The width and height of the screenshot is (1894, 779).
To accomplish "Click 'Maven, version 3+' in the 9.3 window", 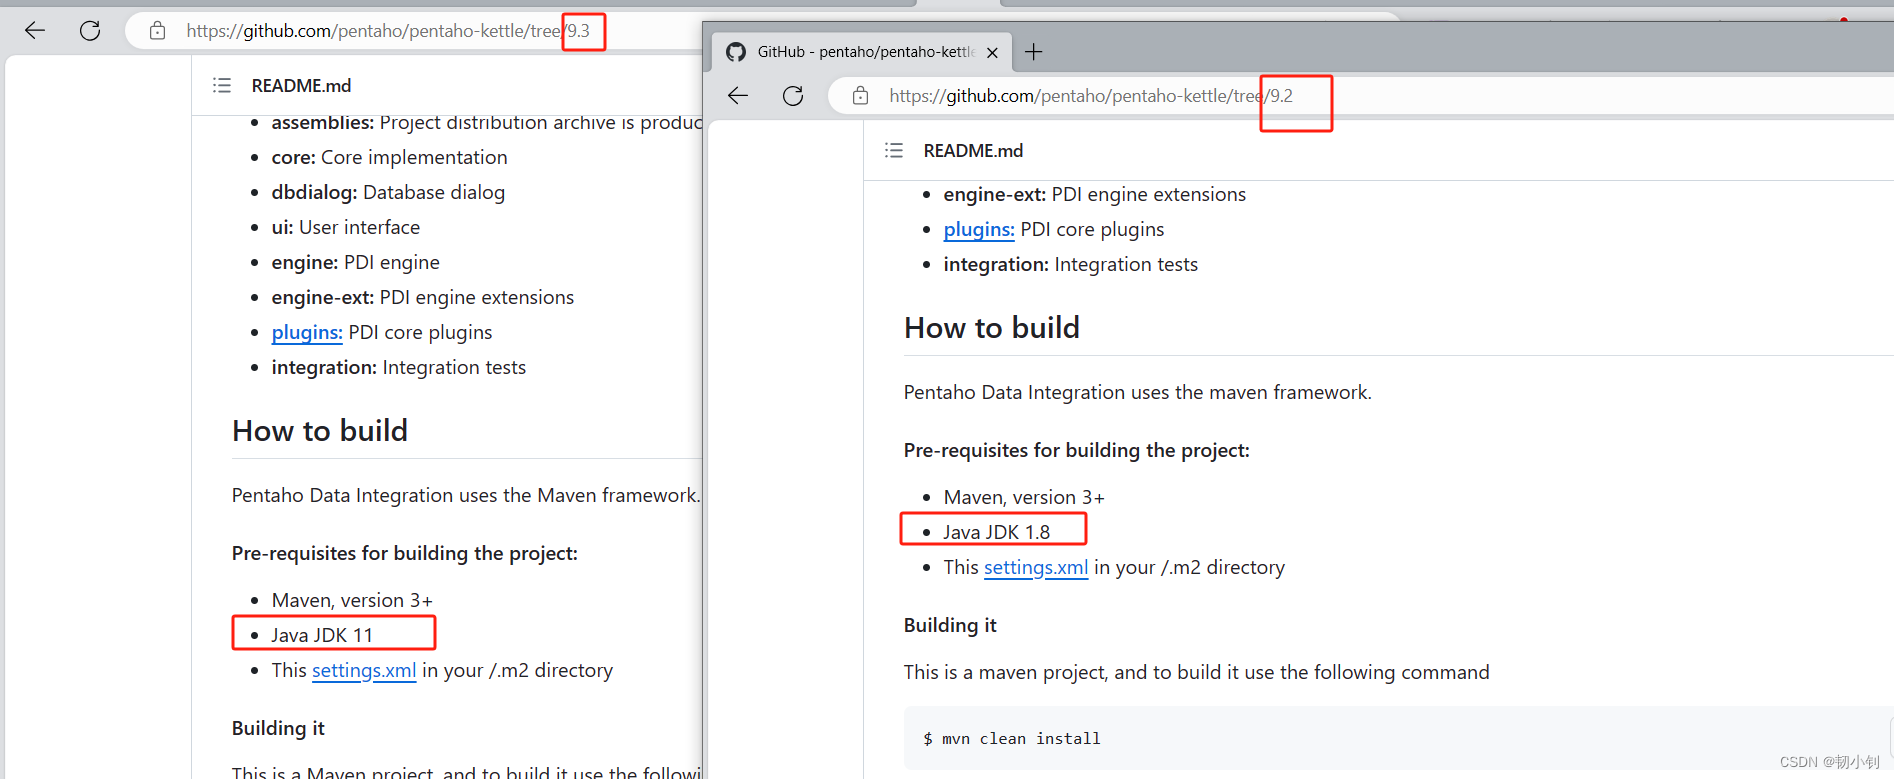I will (352, 600).
